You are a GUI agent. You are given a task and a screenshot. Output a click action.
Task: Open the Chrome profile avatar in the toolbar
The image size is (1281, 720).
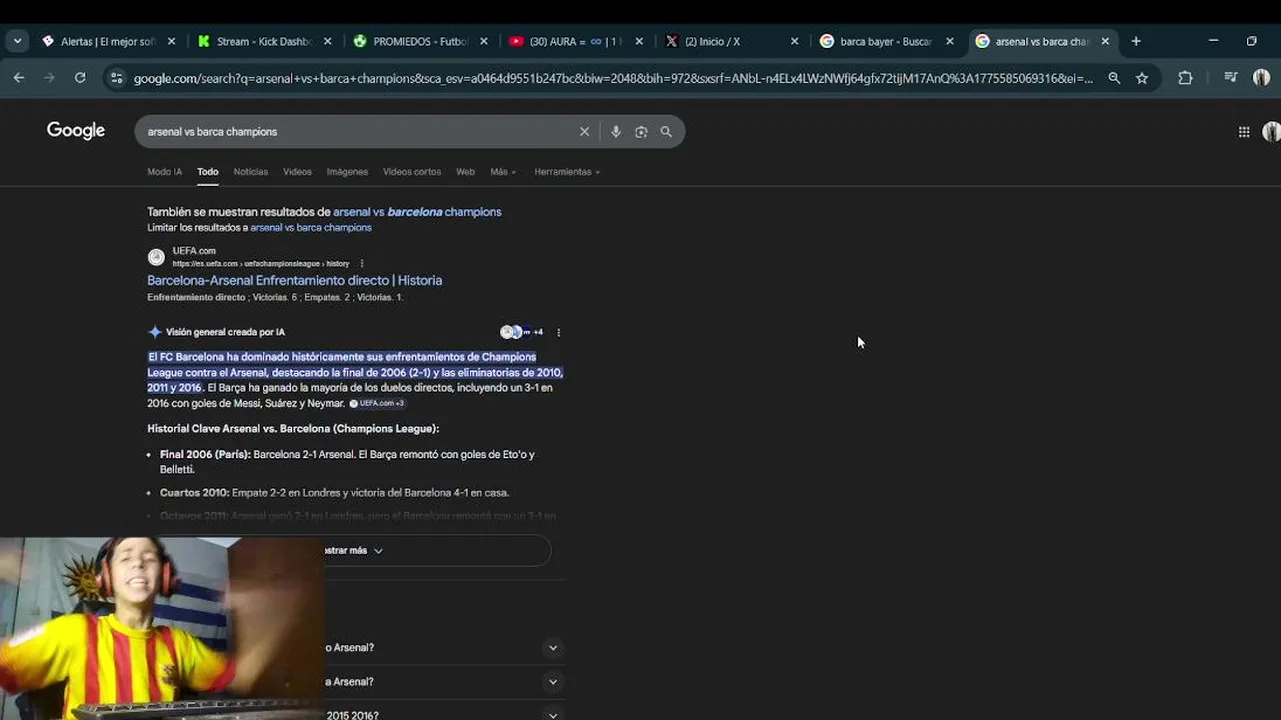[x=1262, y=78]
